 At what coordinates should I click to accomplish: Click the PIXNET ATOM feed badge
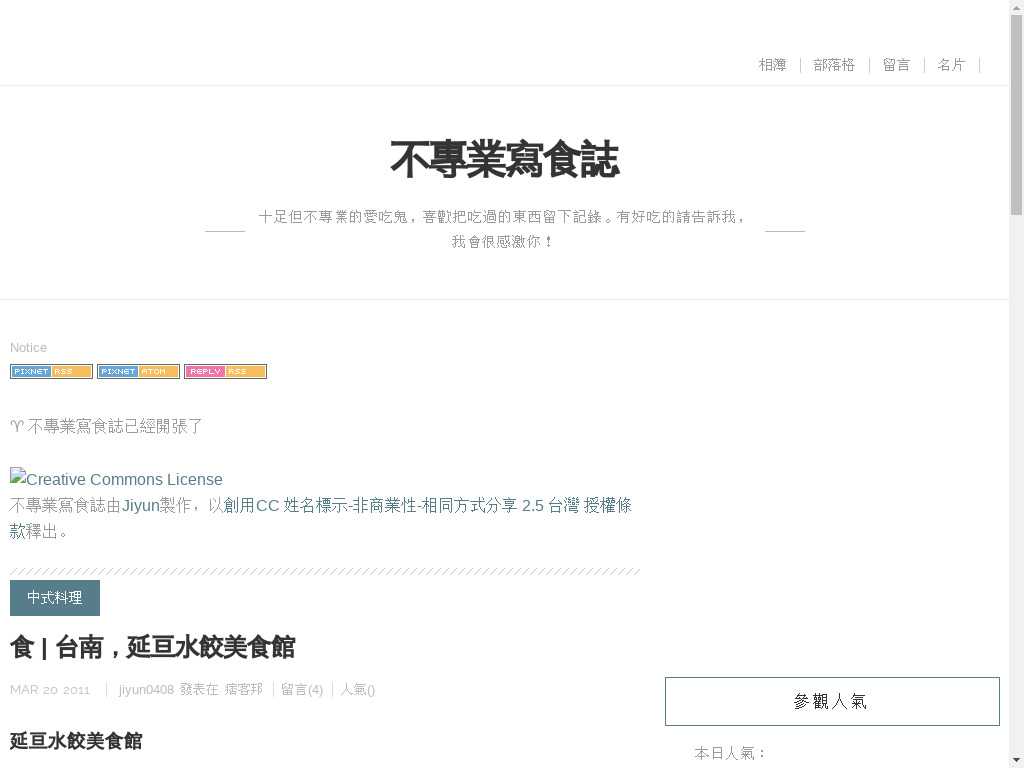(x=138, y=371)
